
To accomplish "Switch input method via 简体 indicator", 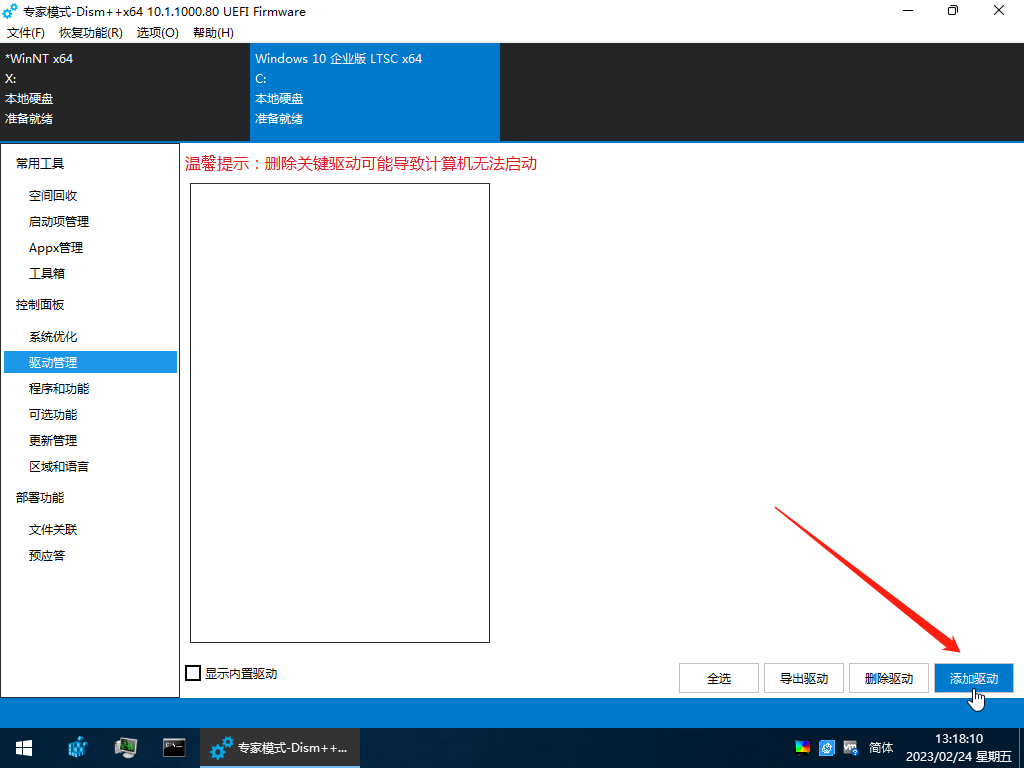I will (x=881, y=747).
